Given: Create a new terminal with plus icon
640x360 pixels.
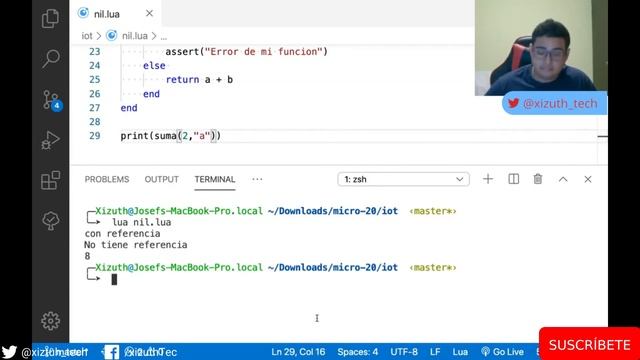Looking at the screenshot, I should click(x=488, y=179).
